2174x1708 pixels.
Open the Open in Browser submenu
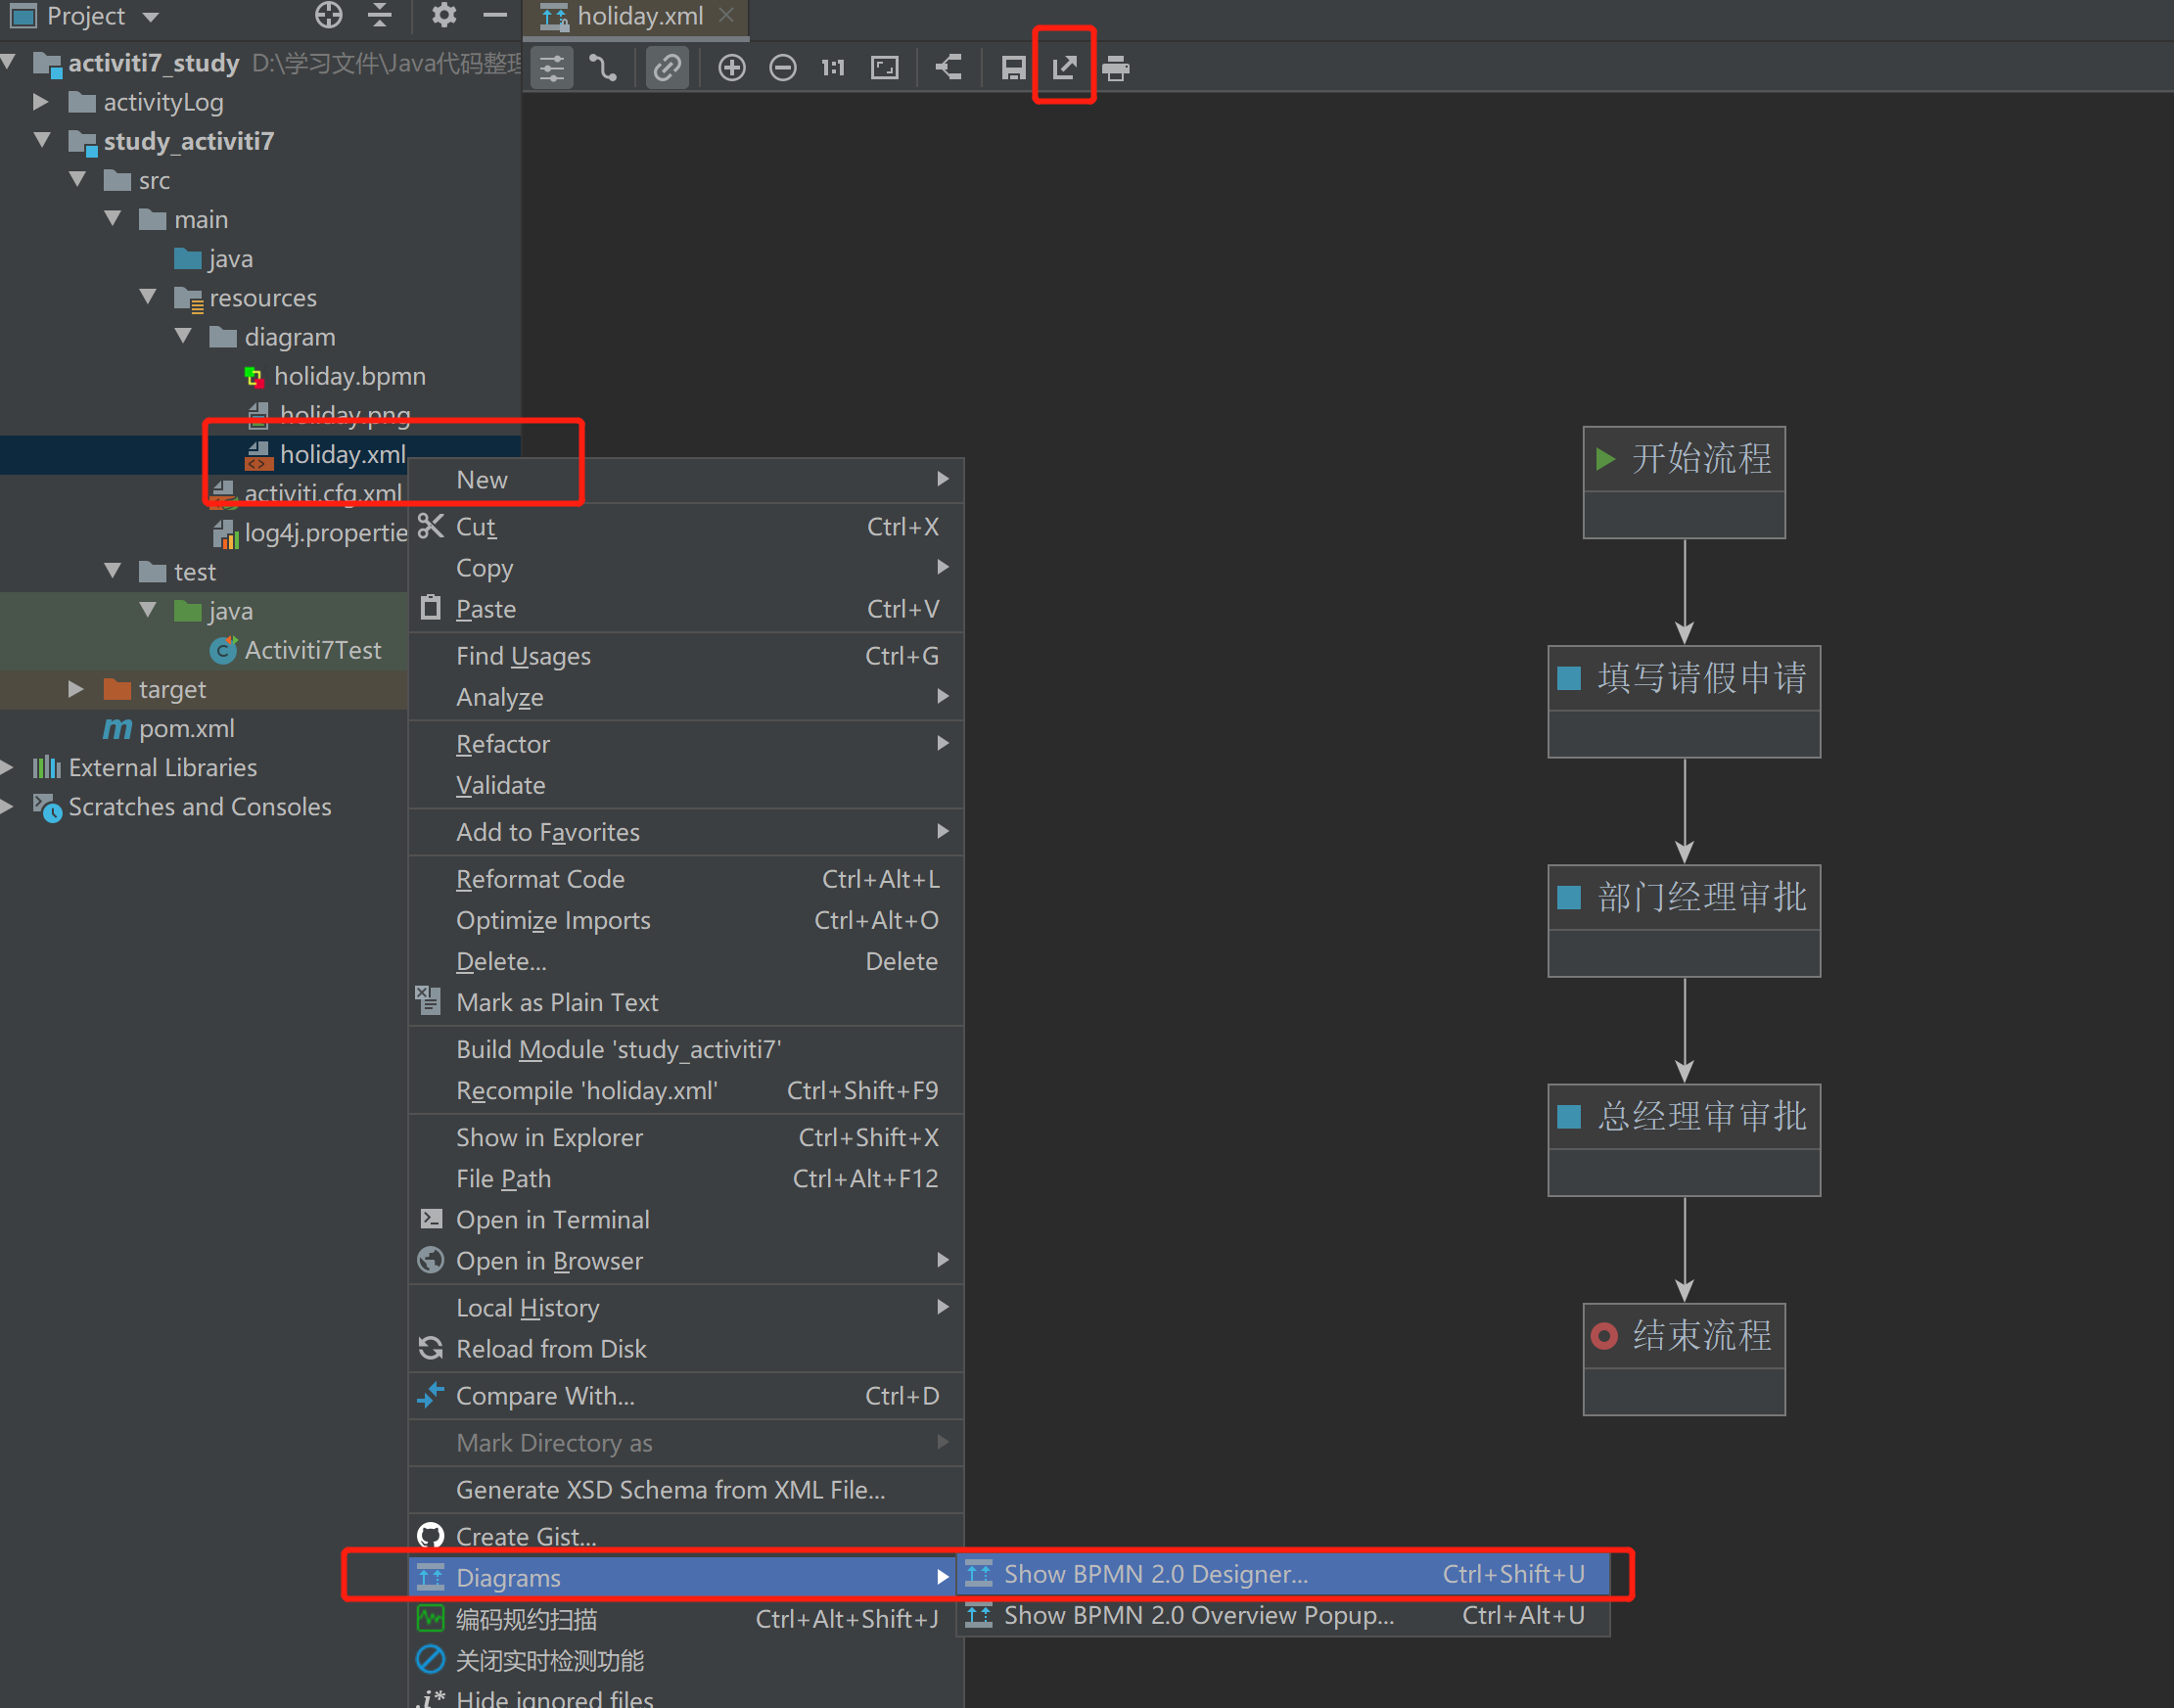pyautogui.click(x=686, y=1260)
